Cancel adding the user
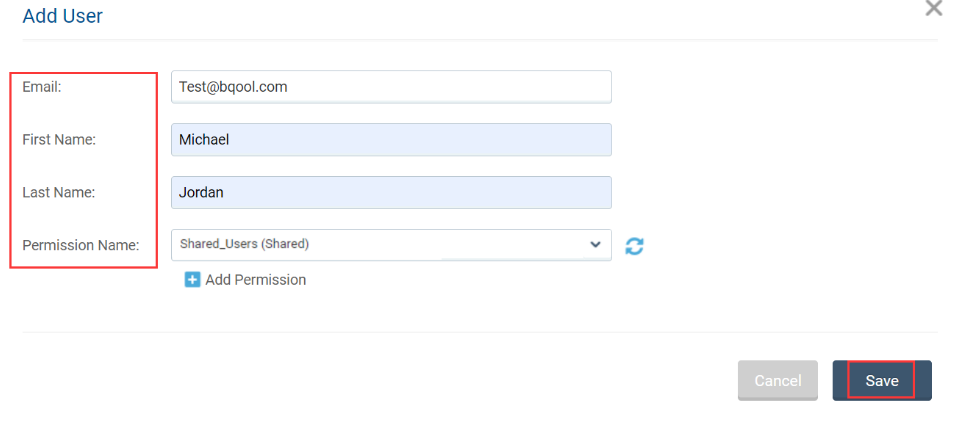The height and width of the screenshot is (435, 960). pyautogui.click(x=778, y=380)
